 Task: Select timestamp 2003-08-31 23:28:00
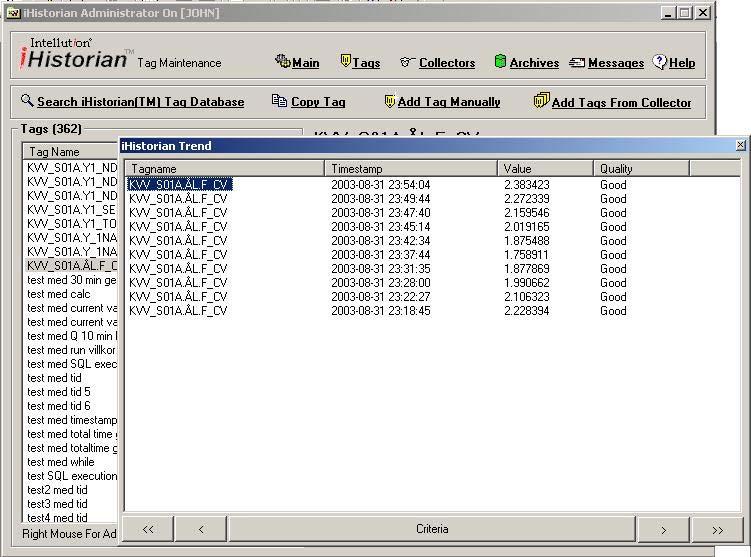[381, 283]
